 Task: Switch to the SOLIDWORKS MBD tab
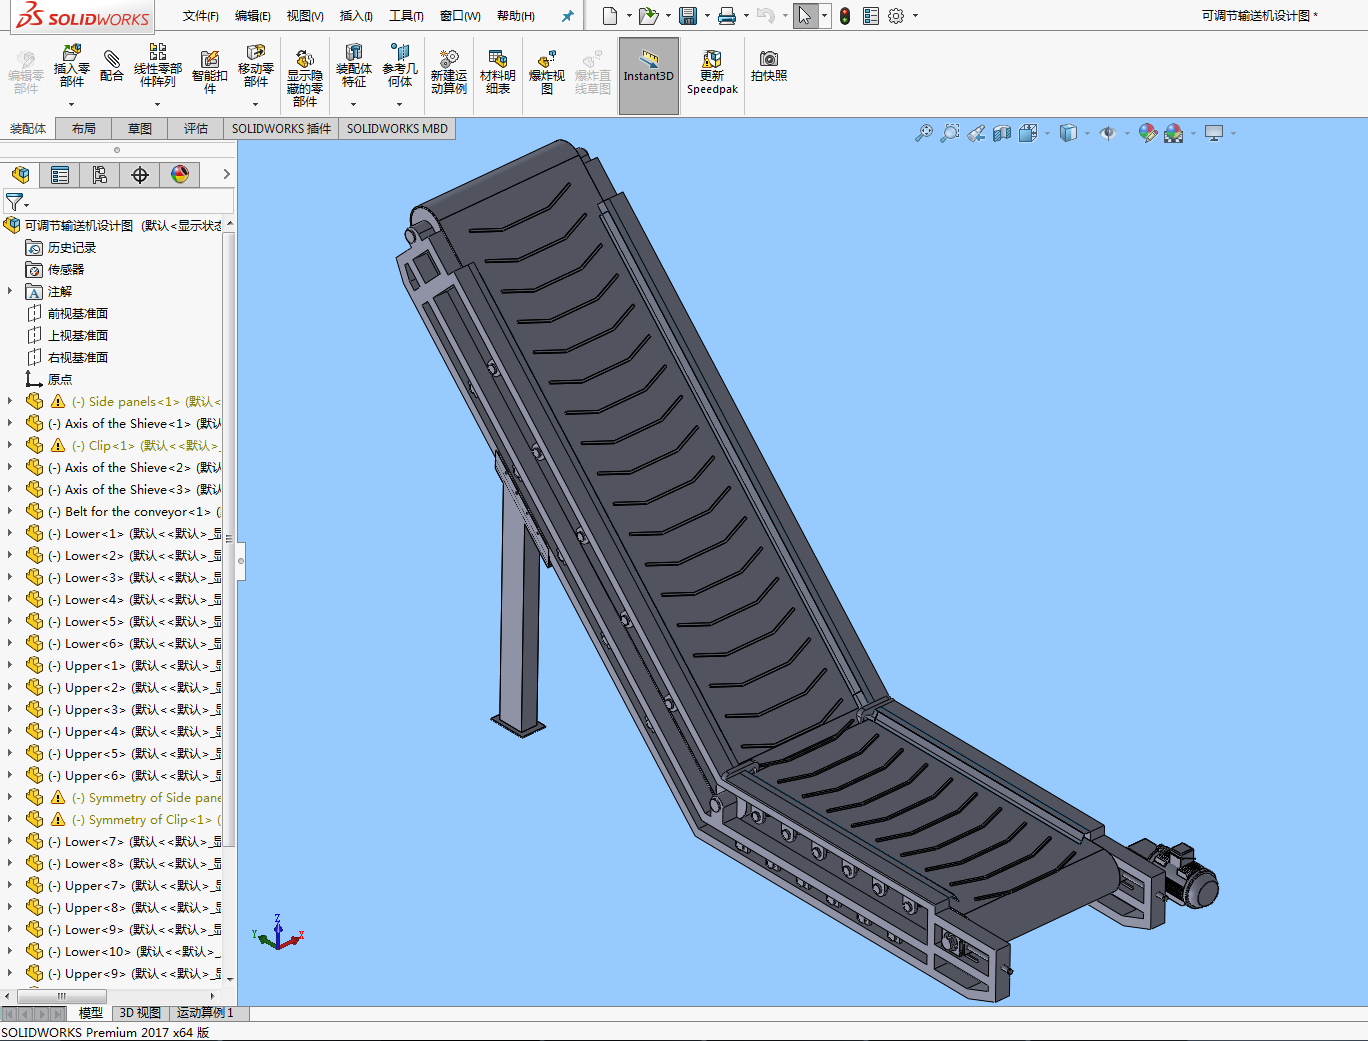point(397,129)
